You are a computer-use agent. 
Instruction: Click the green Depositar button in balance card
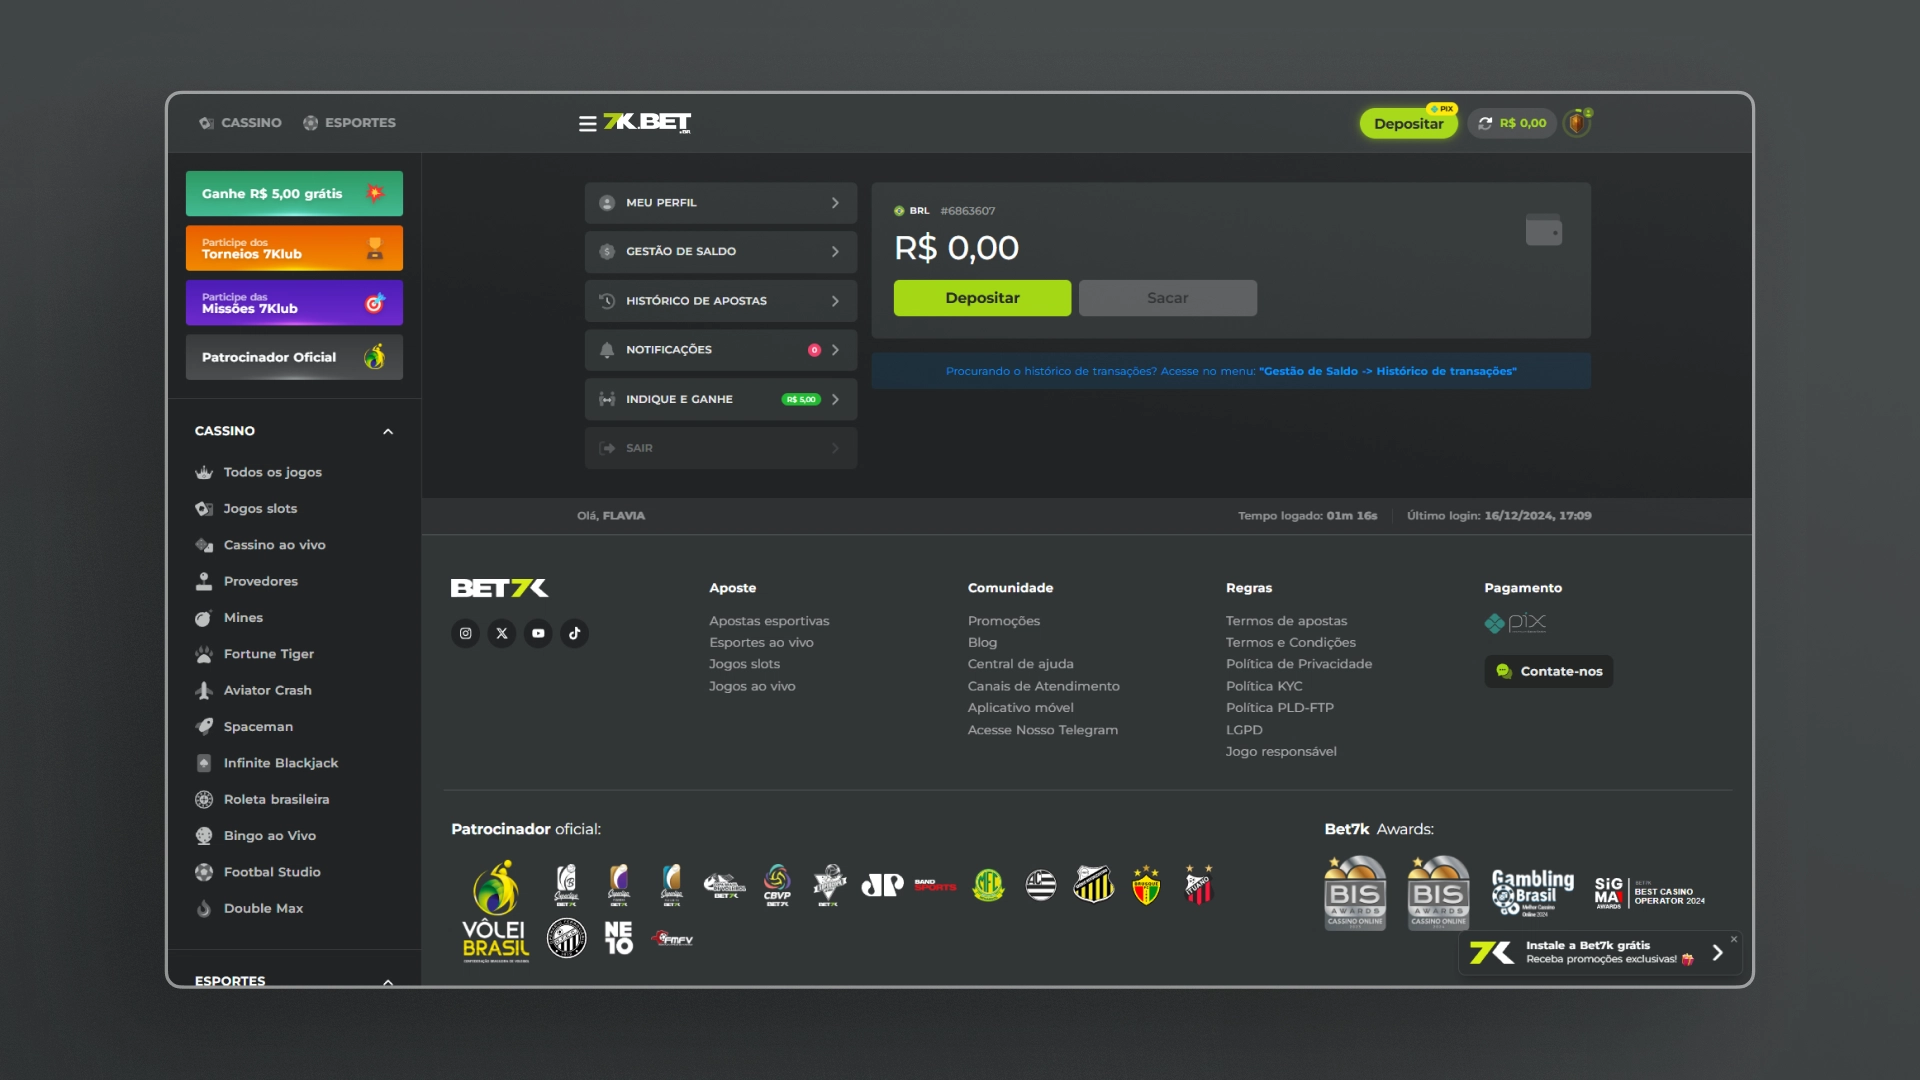pyautogui.click(x=982, y=298)
